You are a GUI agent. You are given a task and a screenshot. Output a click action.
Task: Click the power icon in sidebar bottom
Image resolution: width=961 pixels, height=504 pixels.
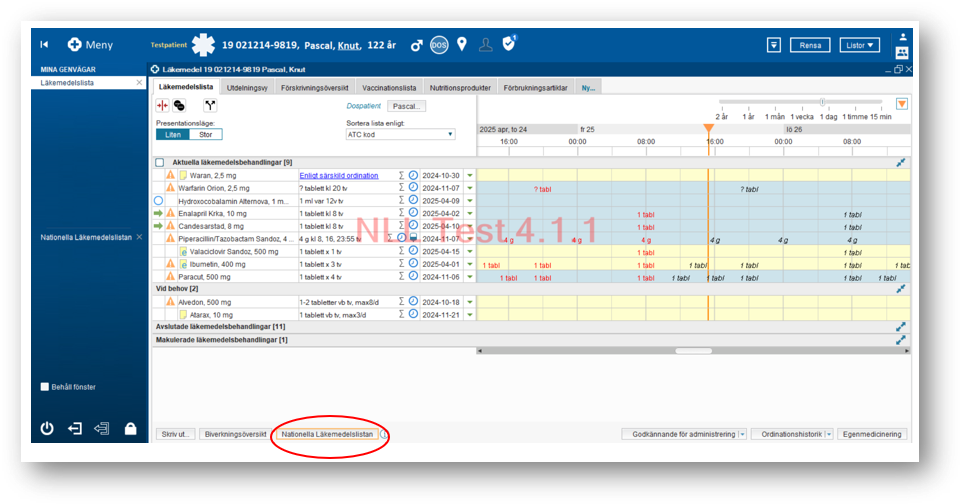47,428
